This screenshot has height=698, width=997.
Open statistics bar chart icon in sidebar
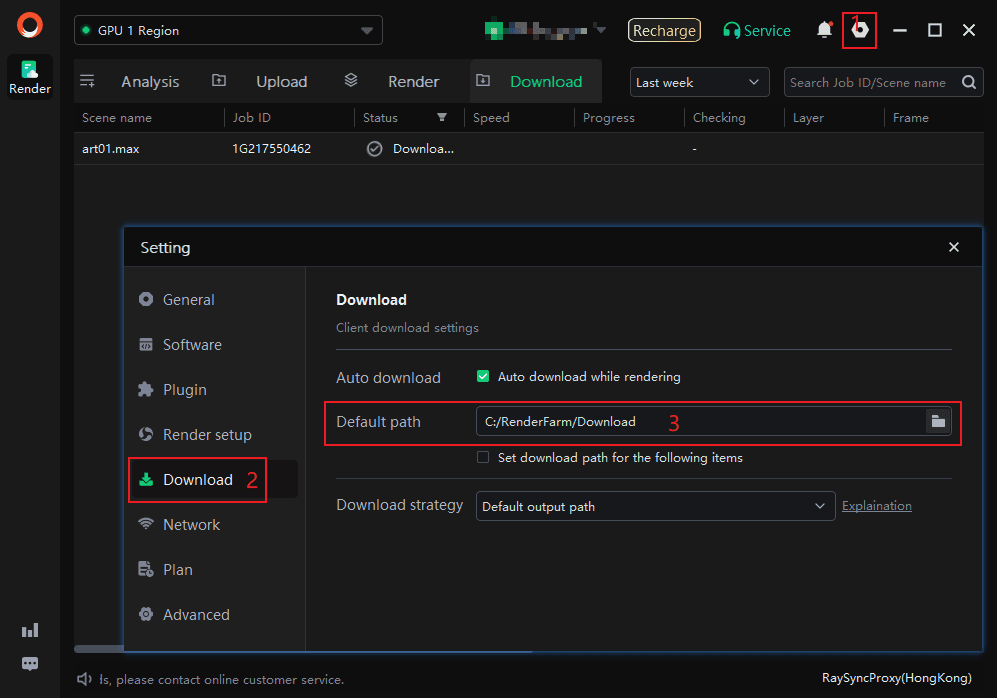tap(30, 630)
